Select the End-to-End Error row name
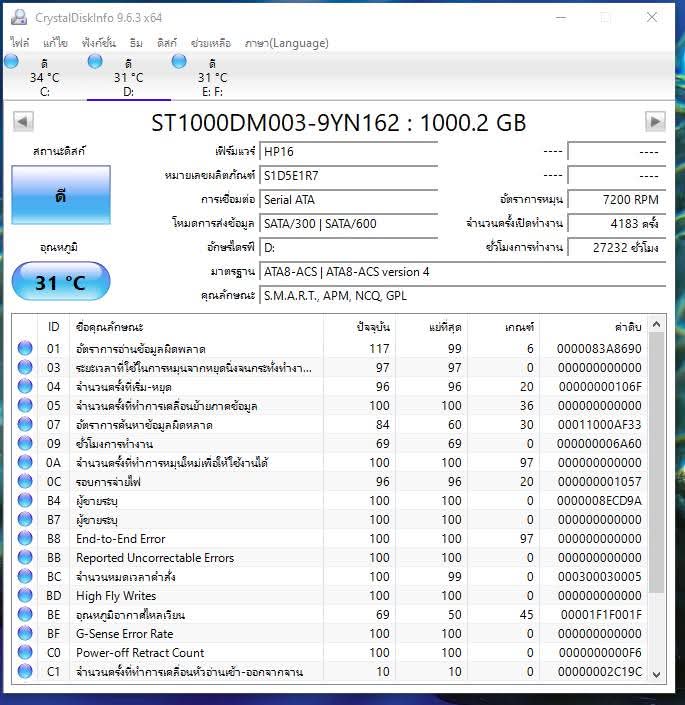 tap(120, 539)
